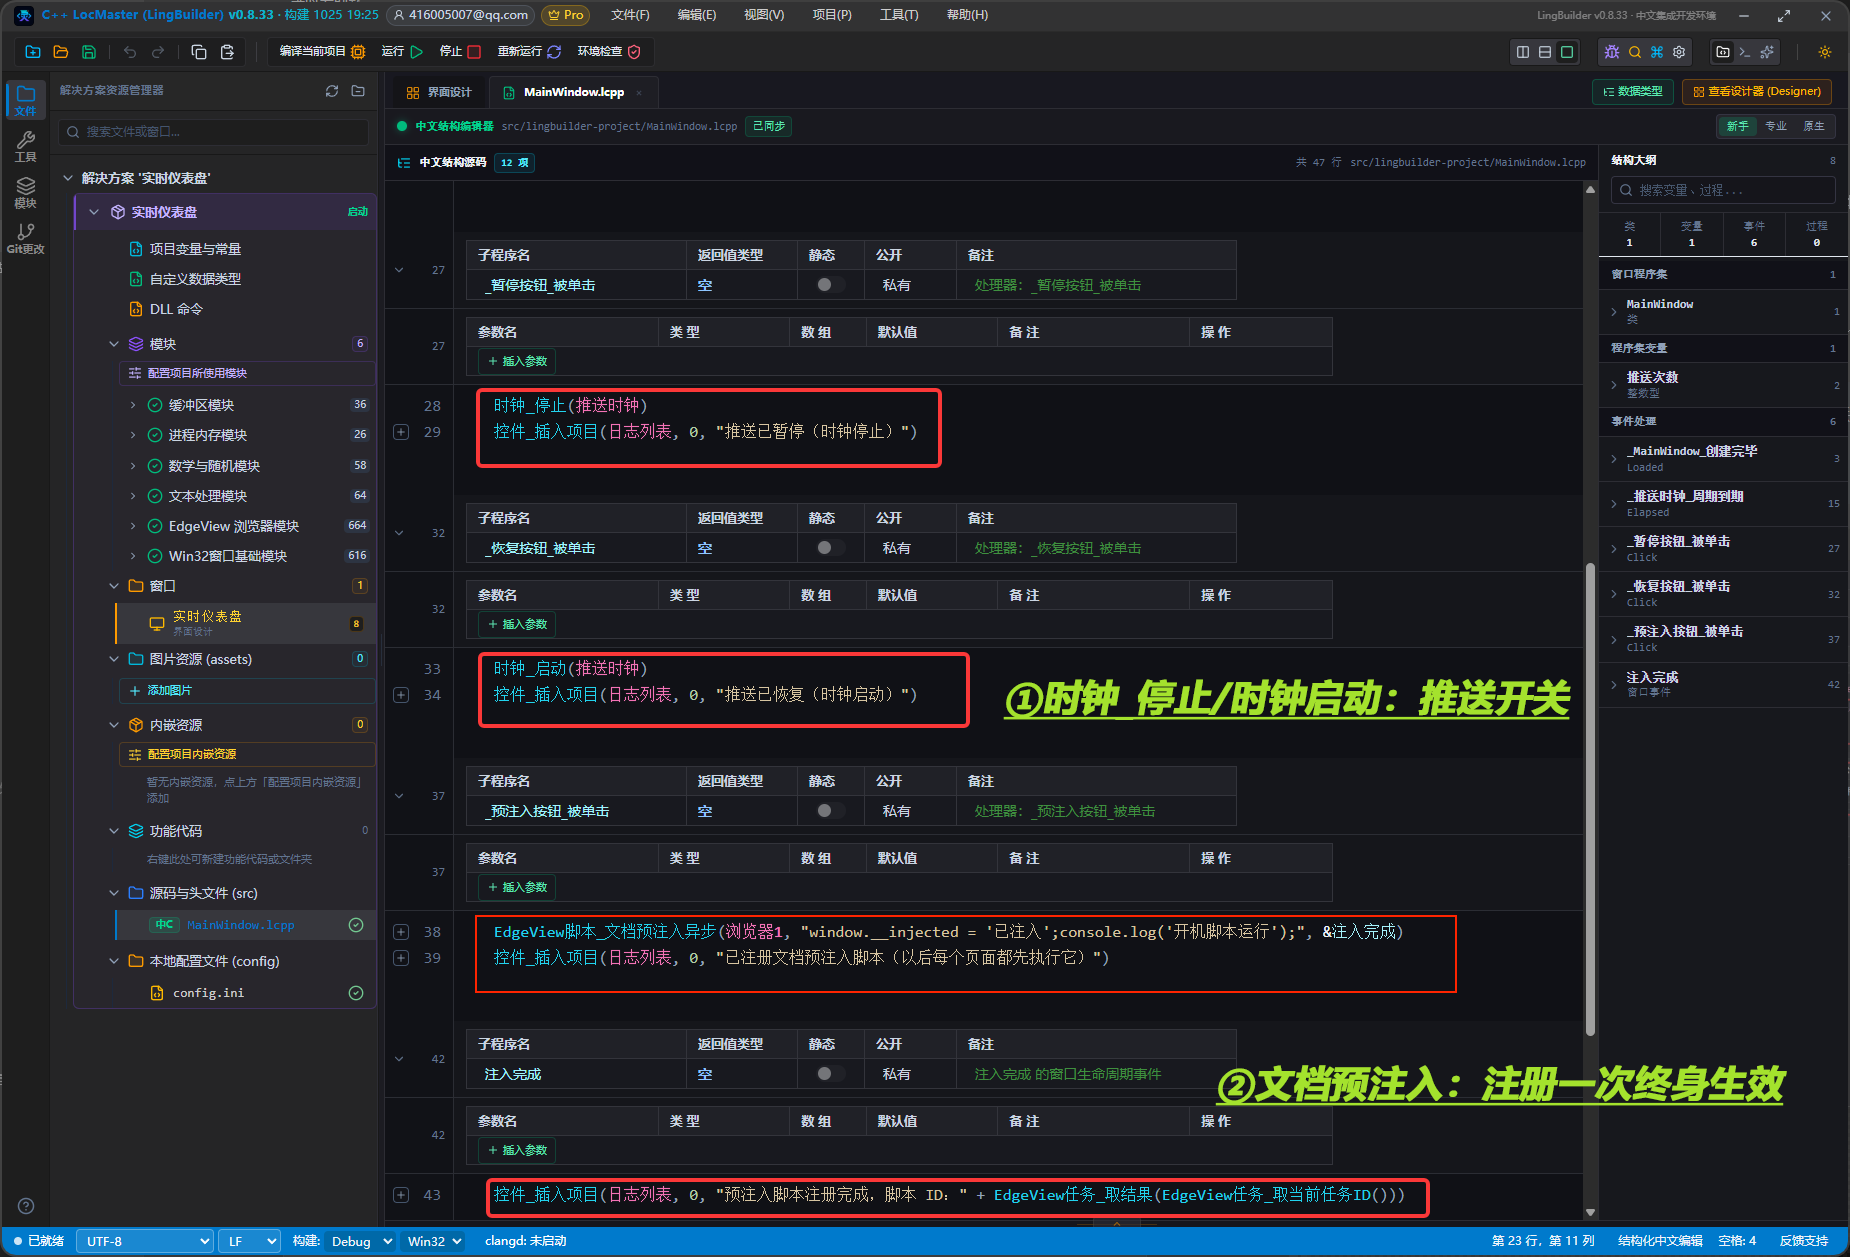Switch editor mode to 专业

coord(1776,126)
